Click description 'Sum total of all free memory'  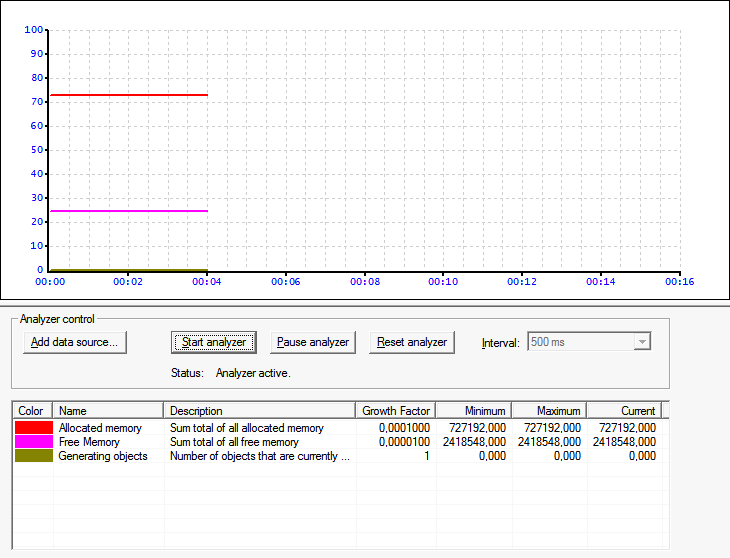click(x=234, y=442)
